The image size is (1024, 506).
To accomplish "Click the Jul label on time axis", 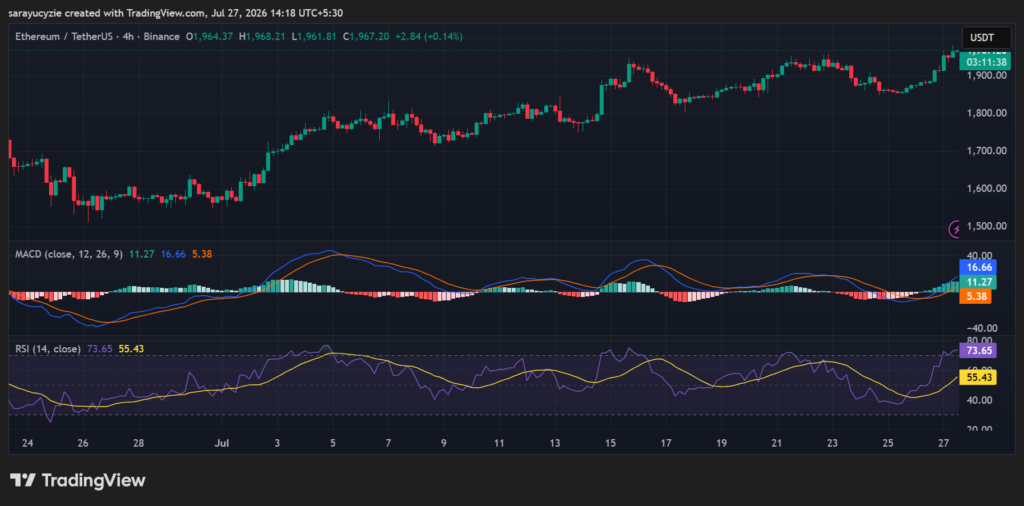I will (x=222, y=443).
